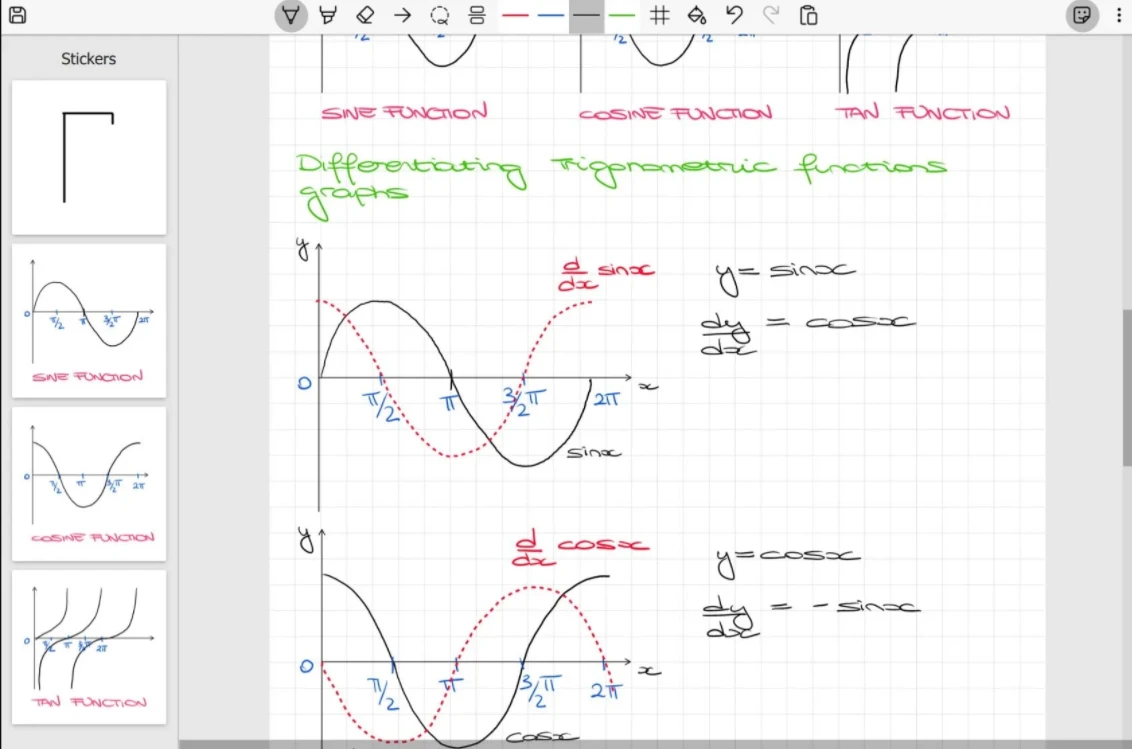Click the Stickers panel heading
Image resolution: width=1132 pixels, height=749 pixels.
(x=88, y=59)
